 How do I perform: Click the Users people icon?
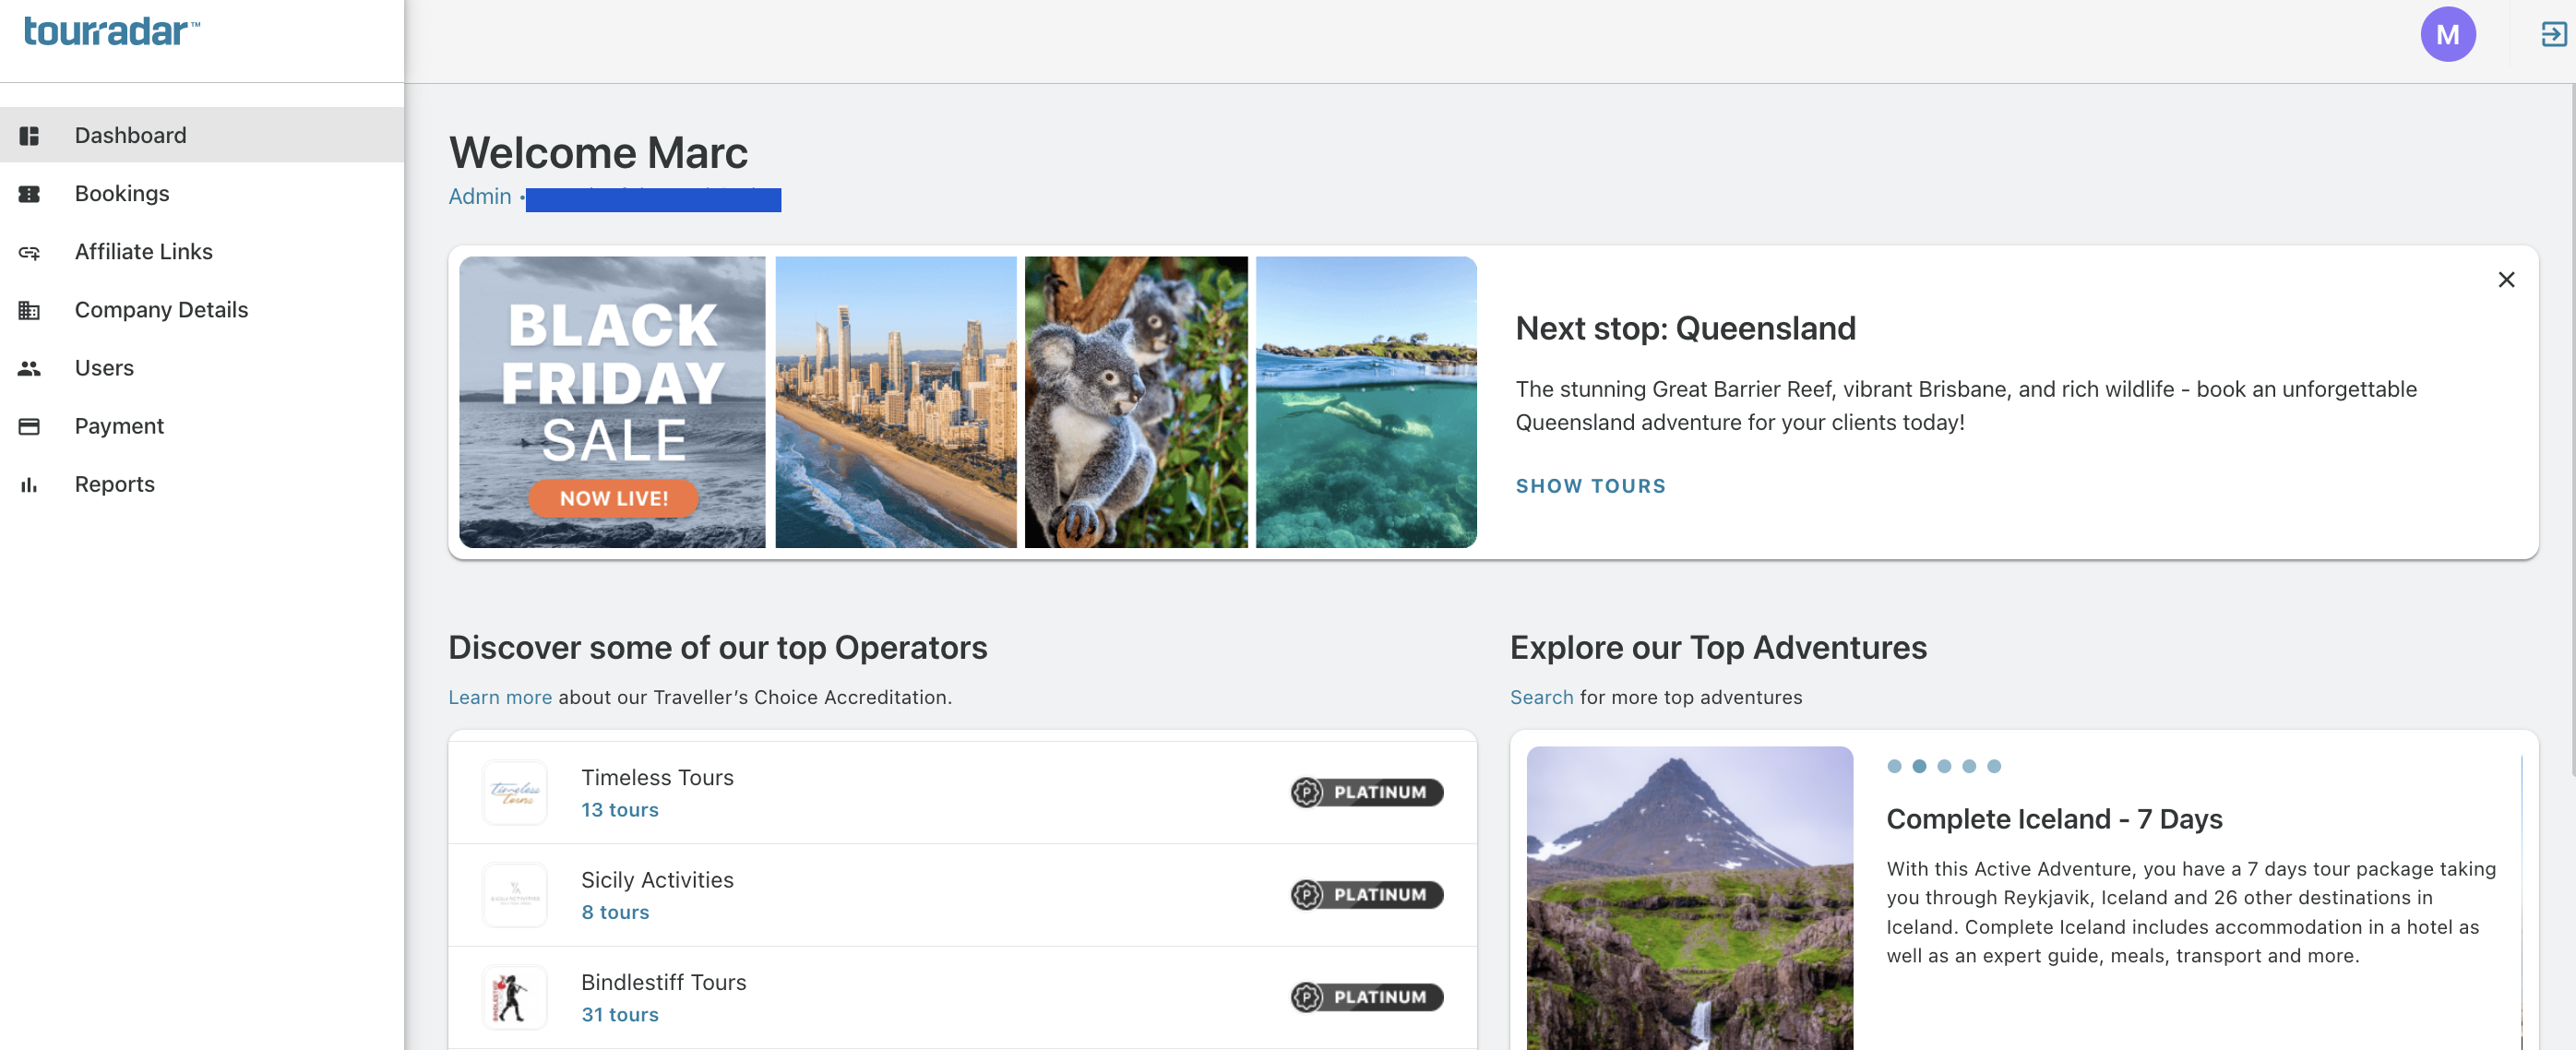[29, 368]
